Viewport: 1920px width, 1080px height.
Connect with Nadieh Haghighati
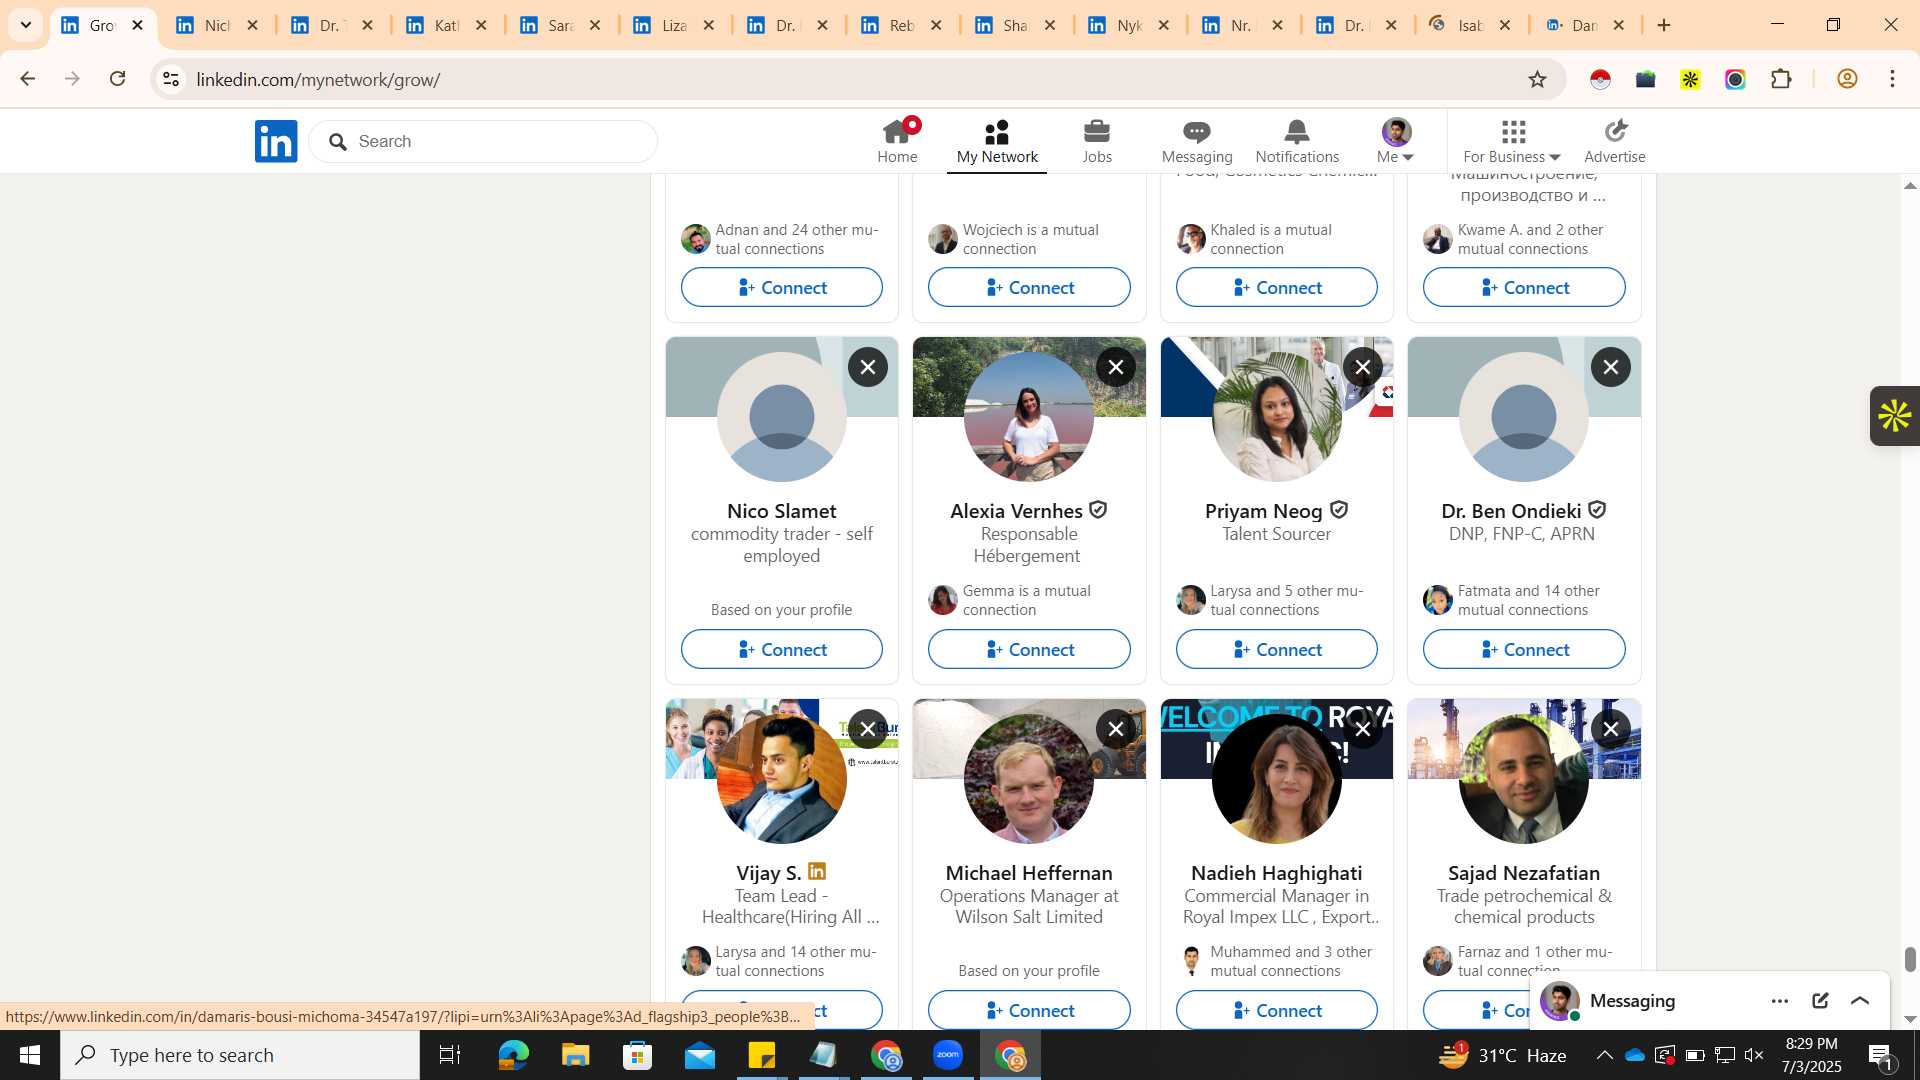(1277, 1010)
